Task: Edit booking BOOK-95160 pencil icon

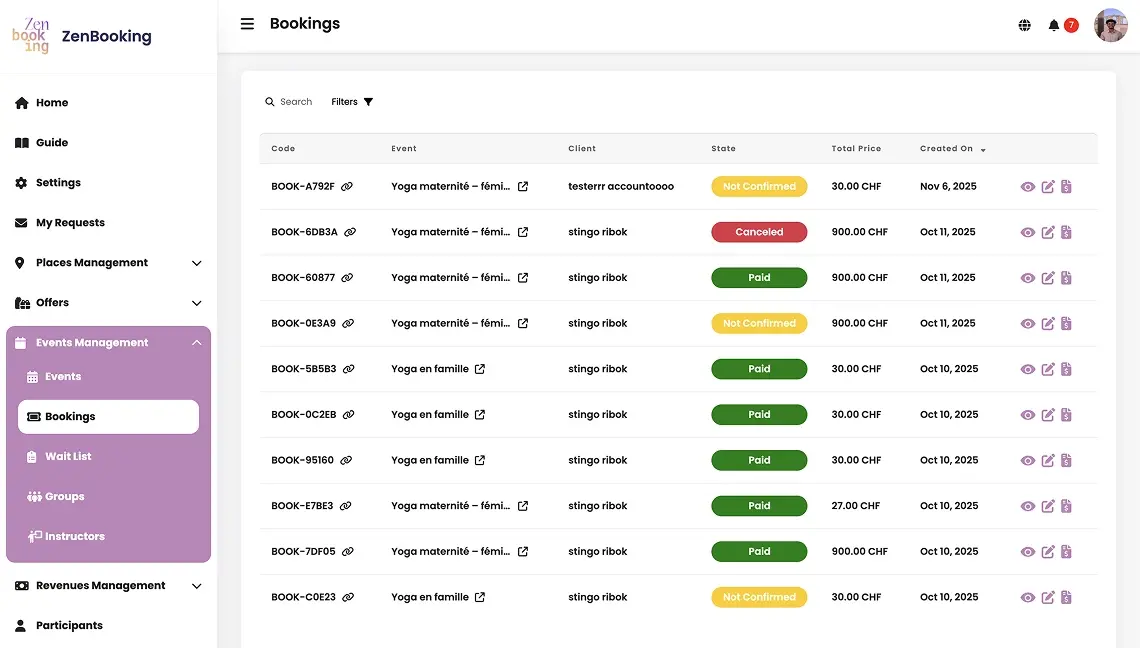Action: click(1048, 460)
